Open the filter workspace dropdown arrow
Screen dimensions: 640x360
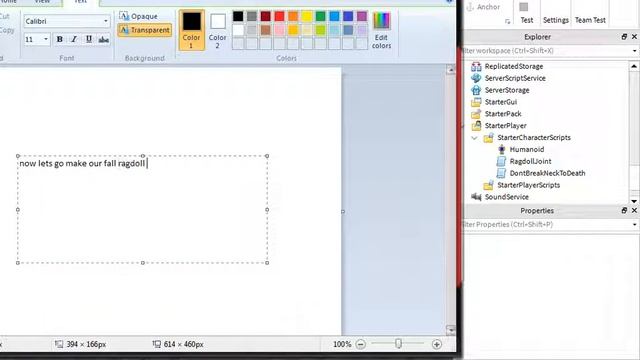point(635,51)
